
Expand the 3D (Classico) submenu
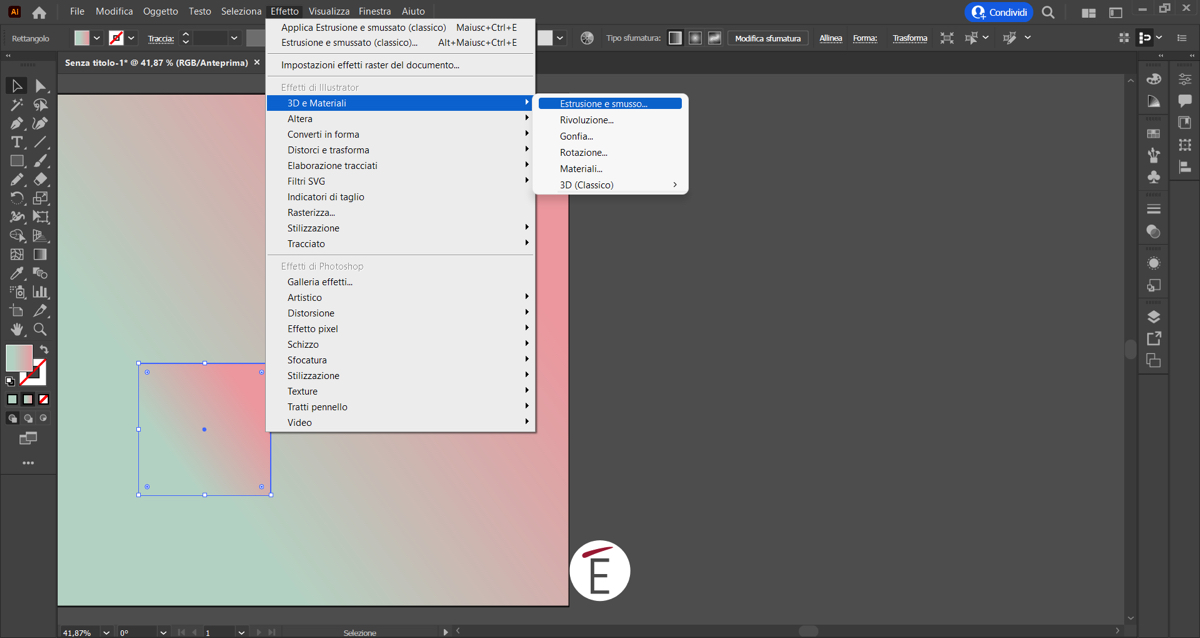(x=612, y=185)
